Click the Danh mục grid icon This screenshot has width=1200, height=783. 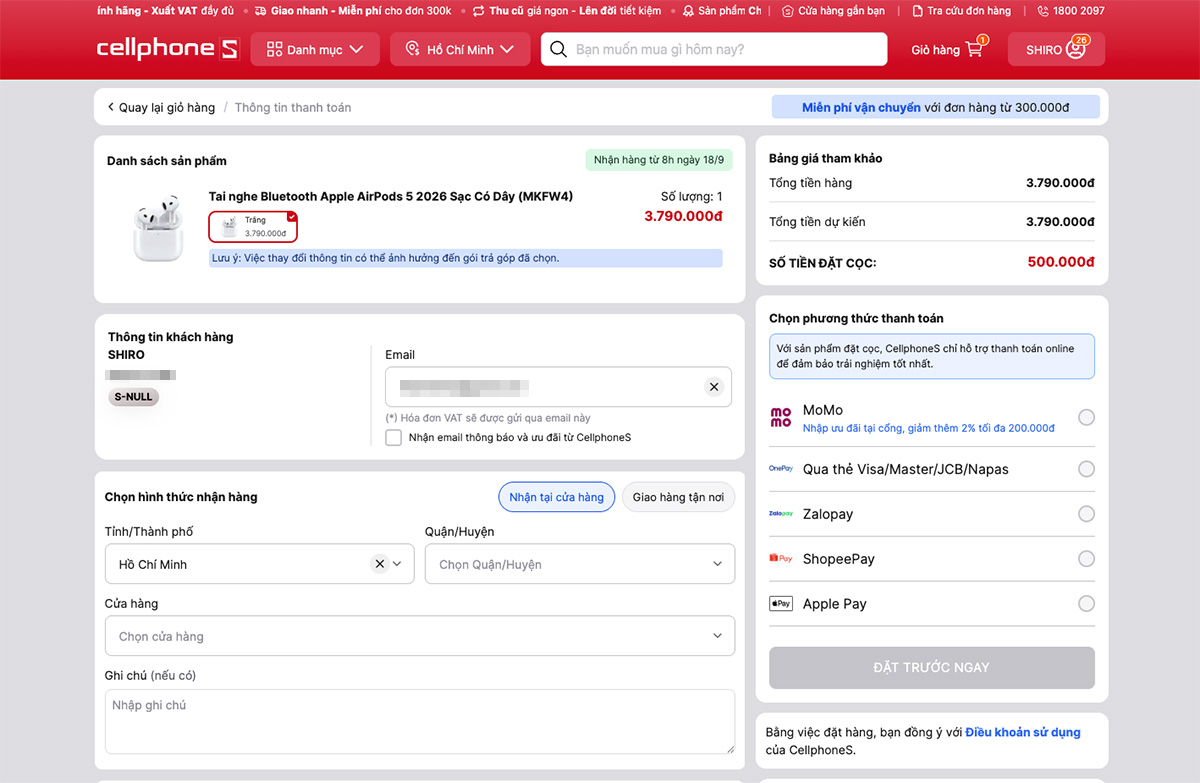coord(274,49)
